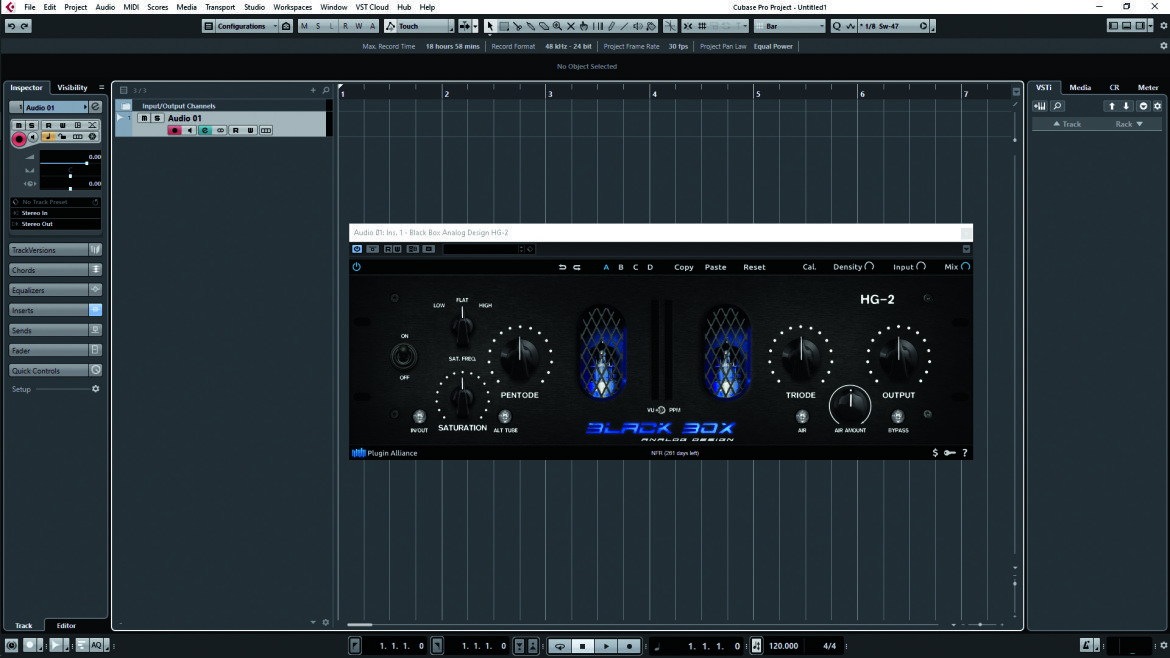Click the plugin undo arrow in HG-2 toolbar
The width and height of the screenshot is (1170, 658).
pyautogui.click(x=563, y=267)
